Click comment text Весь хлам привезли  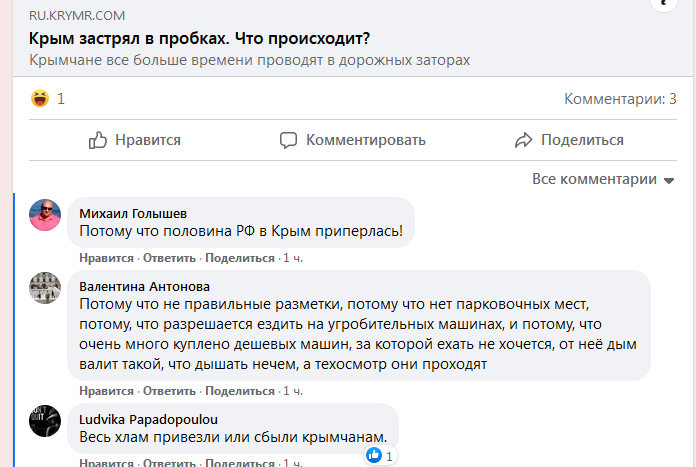(x=233, y=437)
